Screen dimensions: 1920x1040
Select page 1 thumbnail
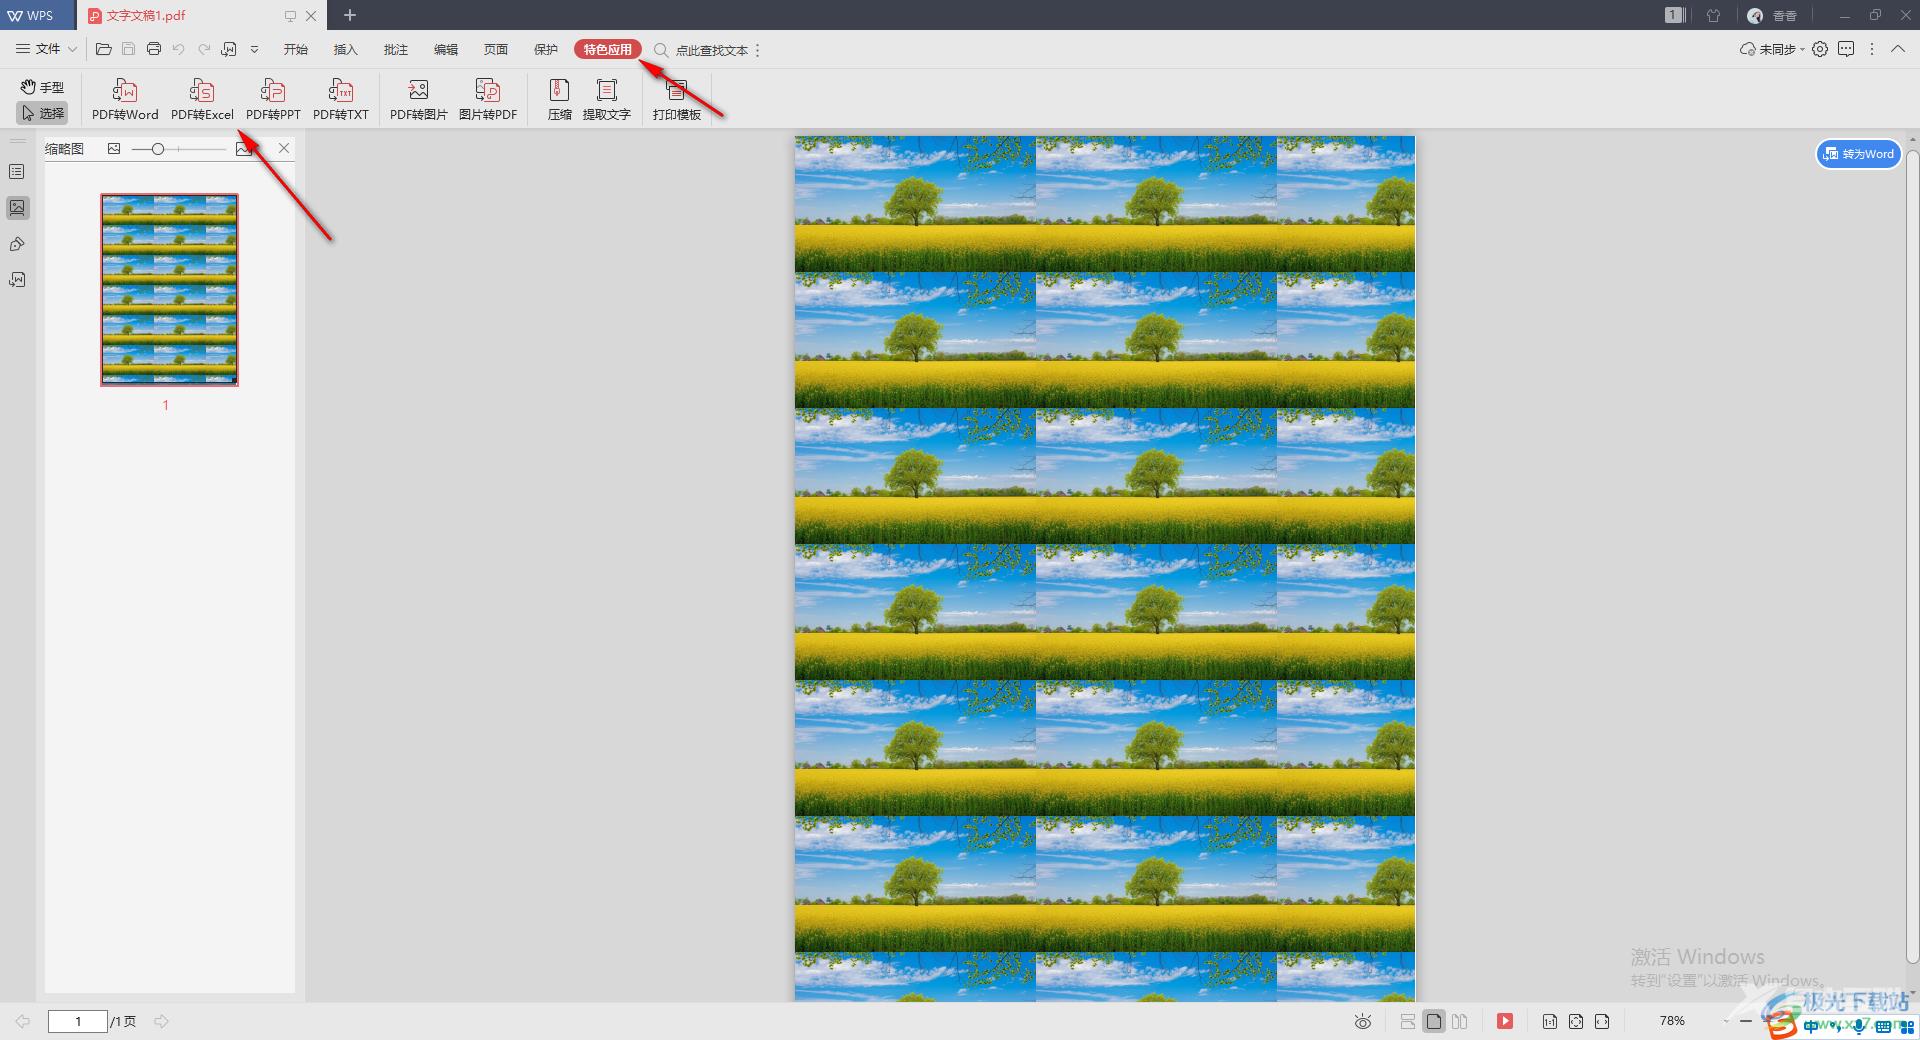pyautogui.click(x=169, y=289)
